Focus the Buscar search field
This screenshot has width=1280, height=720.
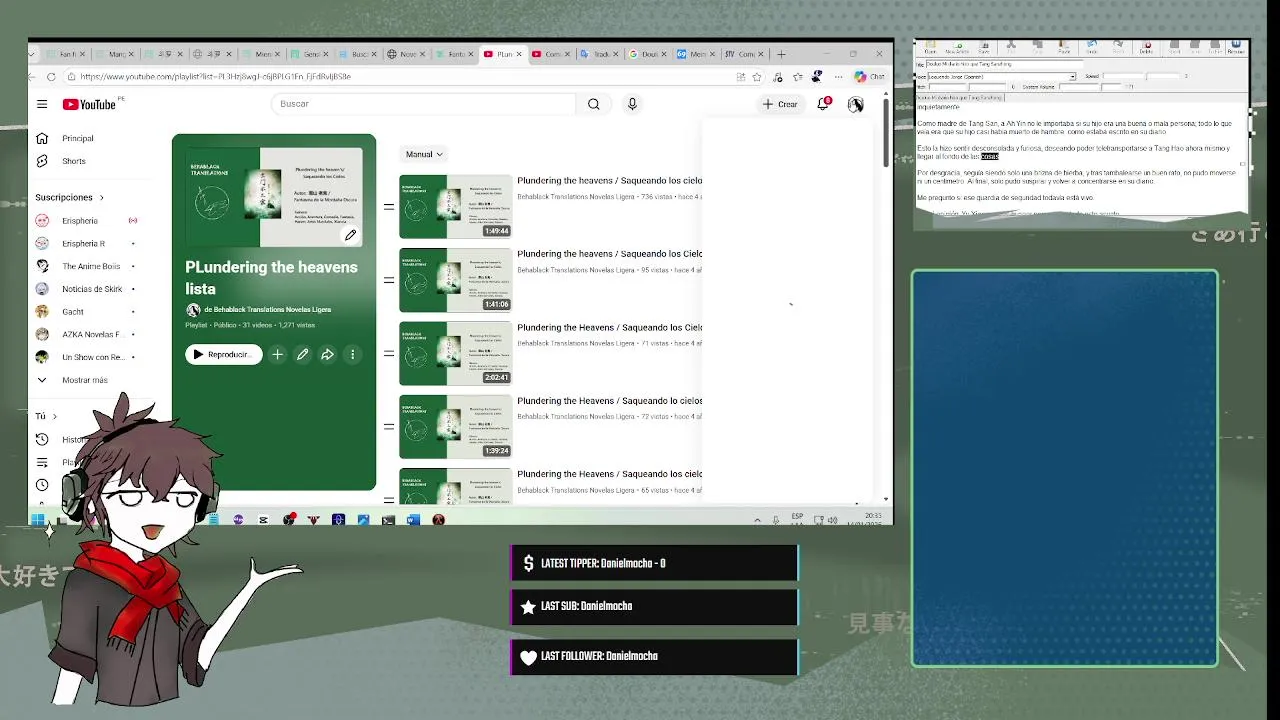pos(424,104)
